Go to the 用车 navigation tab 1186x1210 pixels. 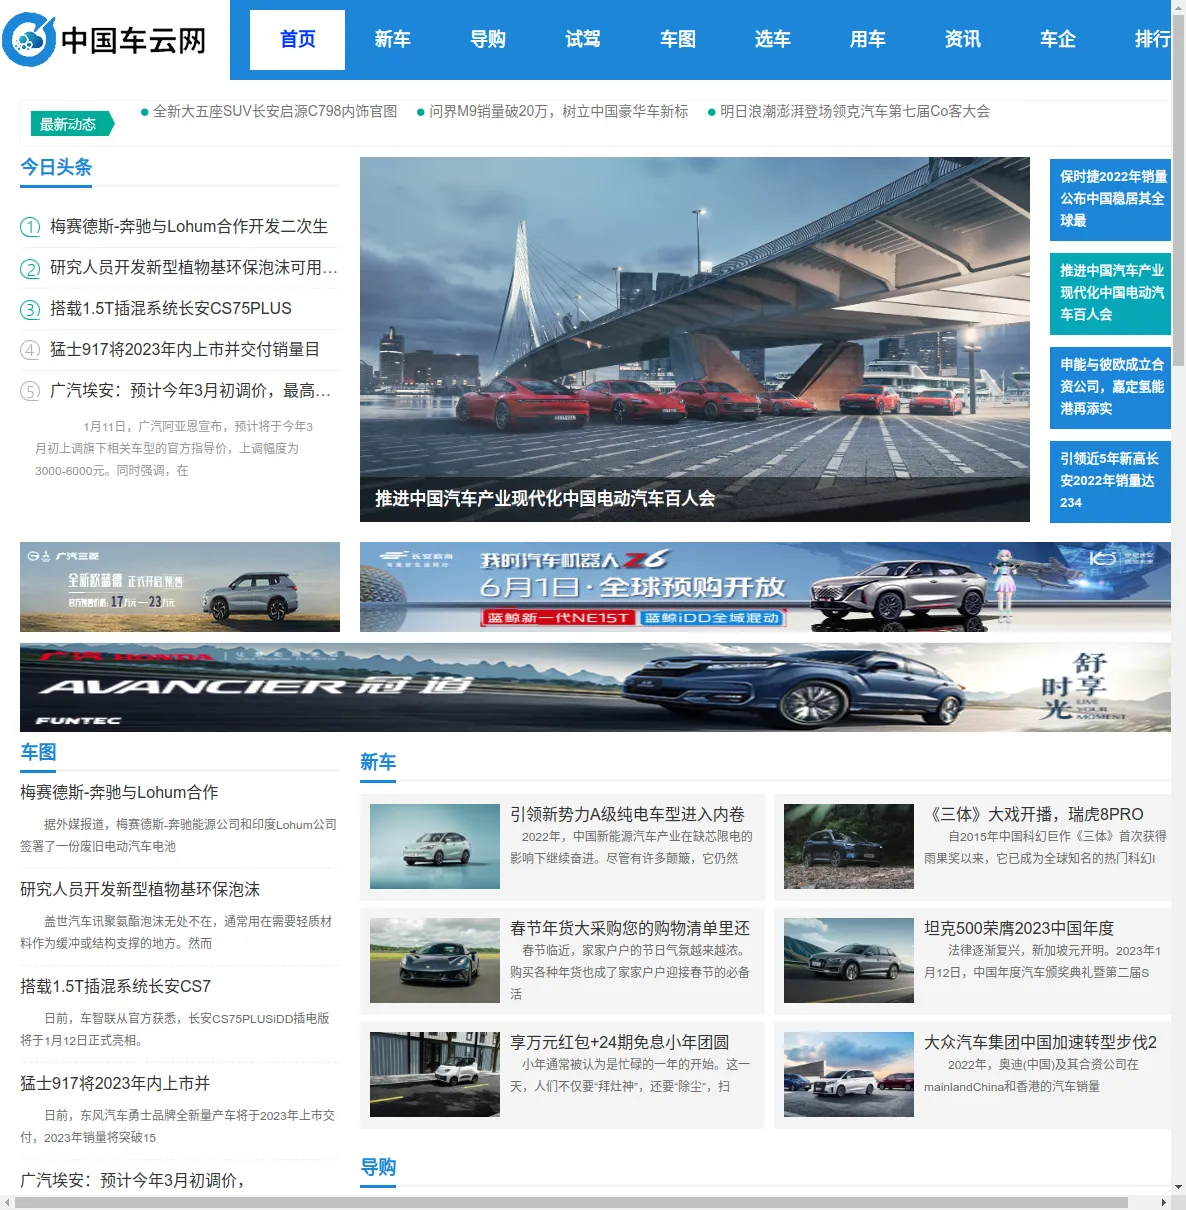pyautogui.click(x=867, y=40)
